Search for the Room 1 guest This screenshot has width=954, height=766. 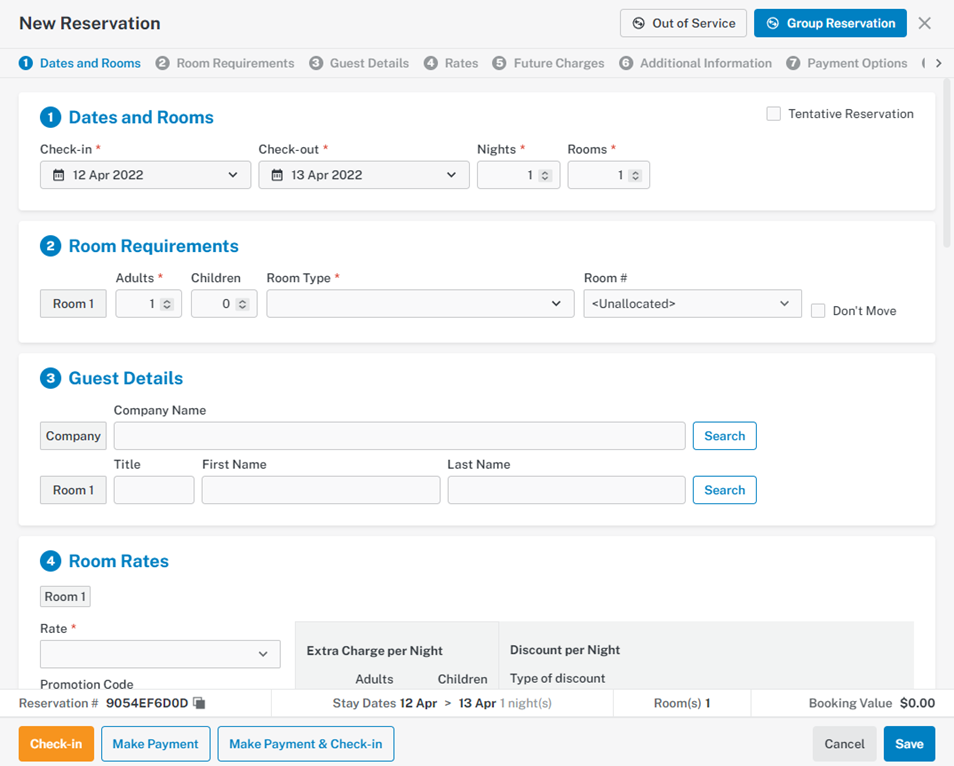[x=724, y=490]
